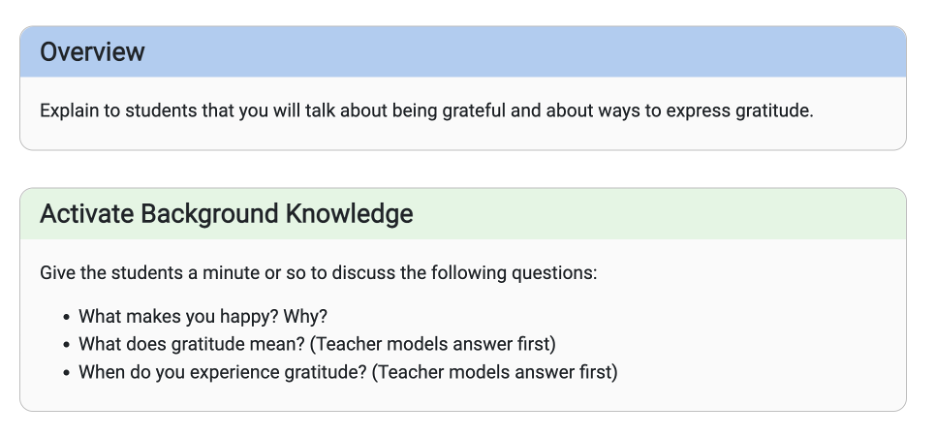Click the bullet point before 'What does gratitude'
936x438 pixels.
coord(66,345)
